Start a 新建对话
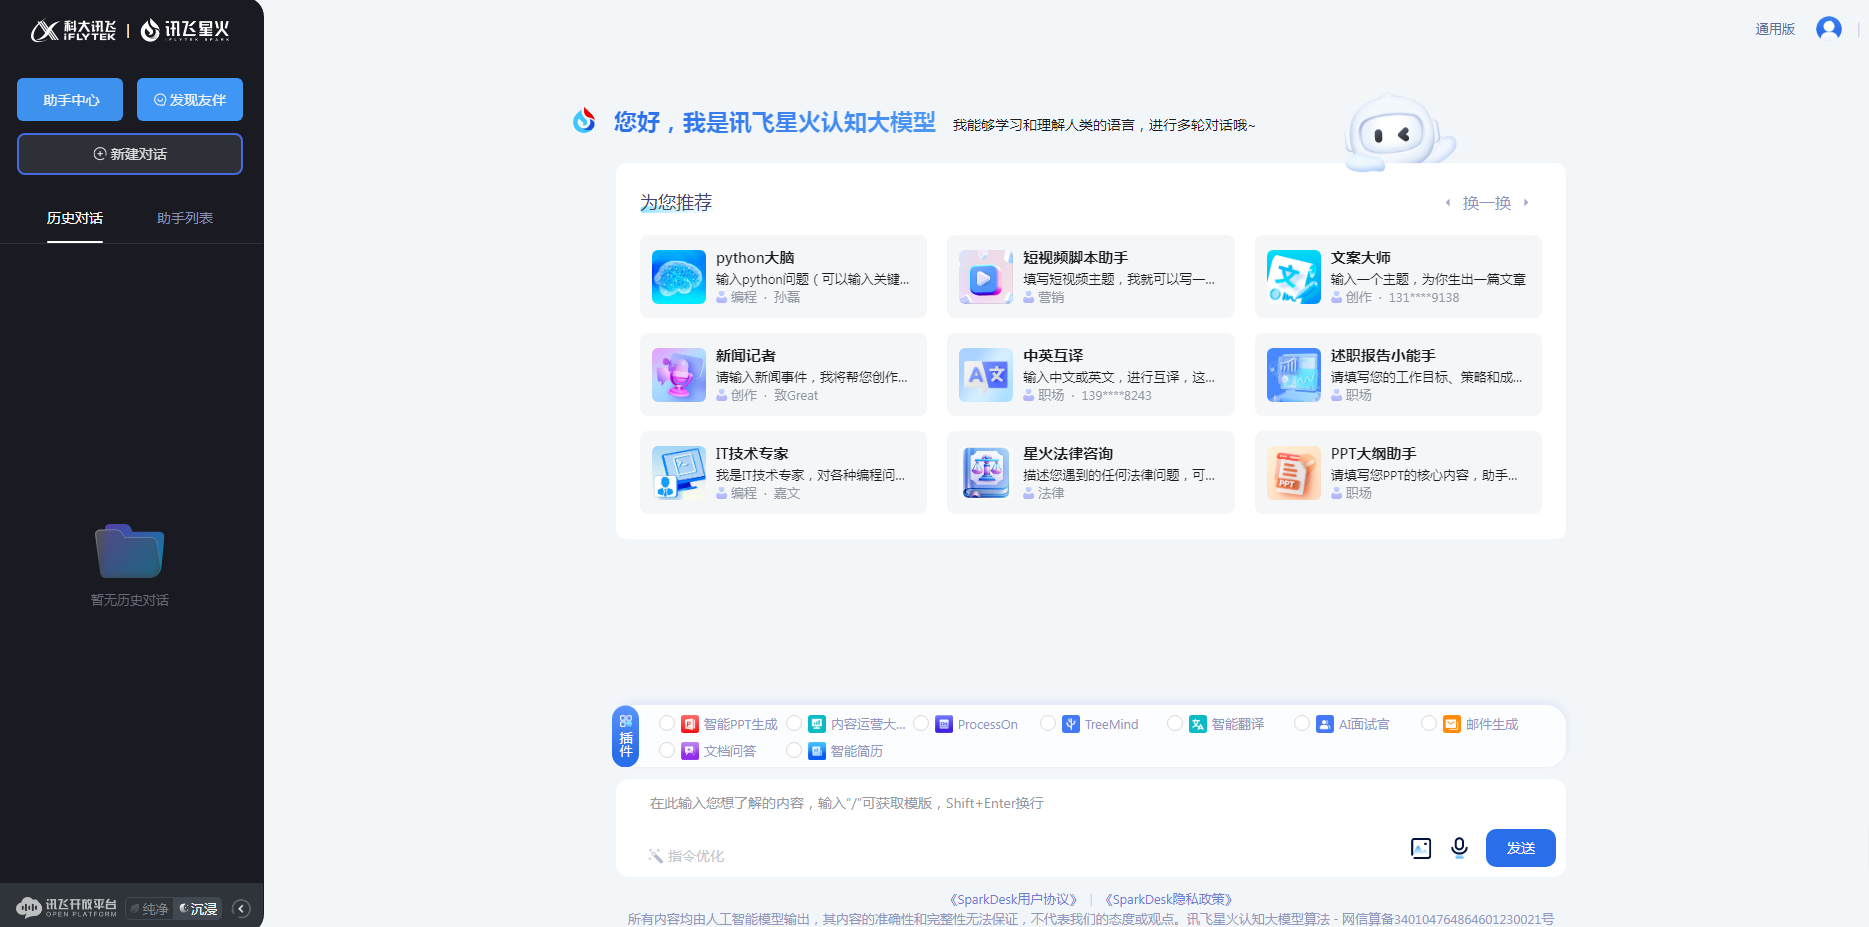This screenshot has width=1869, height=927. pos(130,154)
